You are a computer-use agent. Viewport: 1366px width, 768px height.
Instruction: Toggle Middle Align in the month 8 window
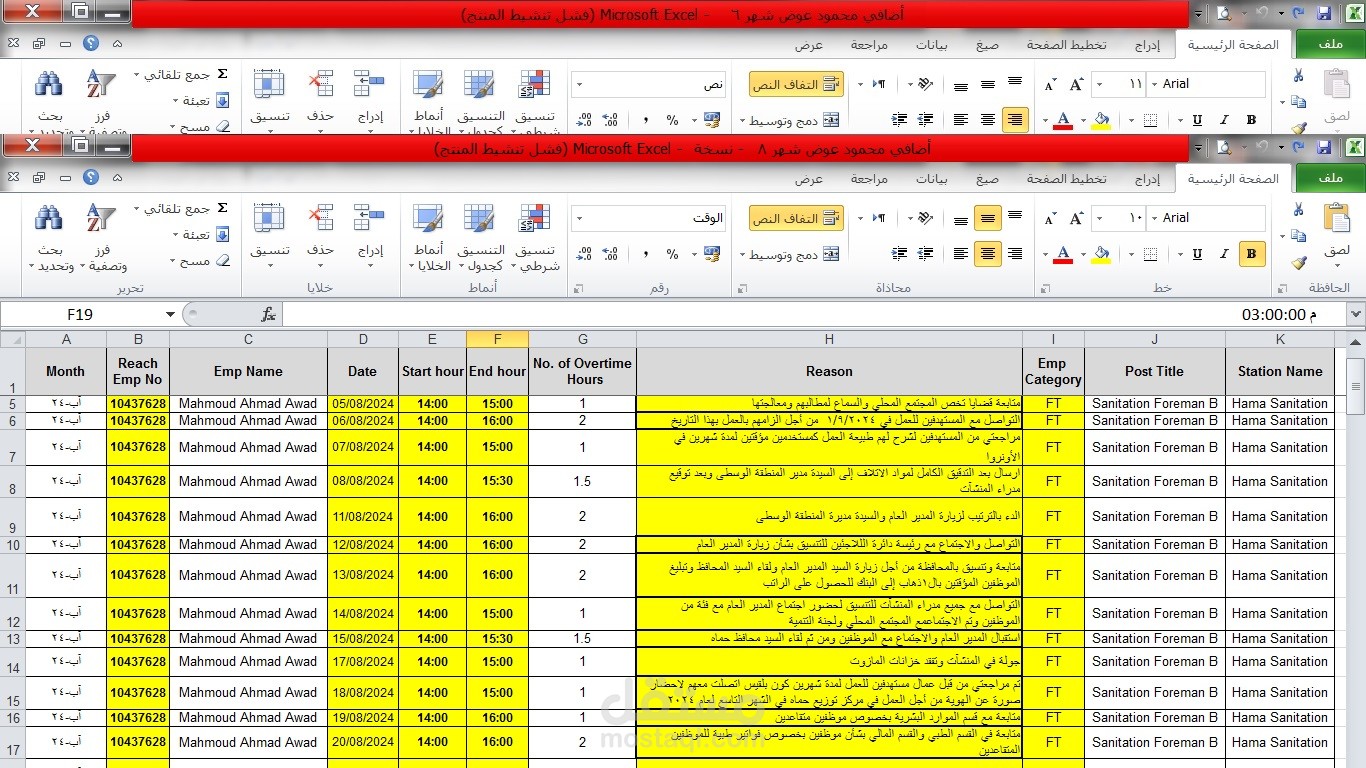pyautogui.click(x=988, y=218)
